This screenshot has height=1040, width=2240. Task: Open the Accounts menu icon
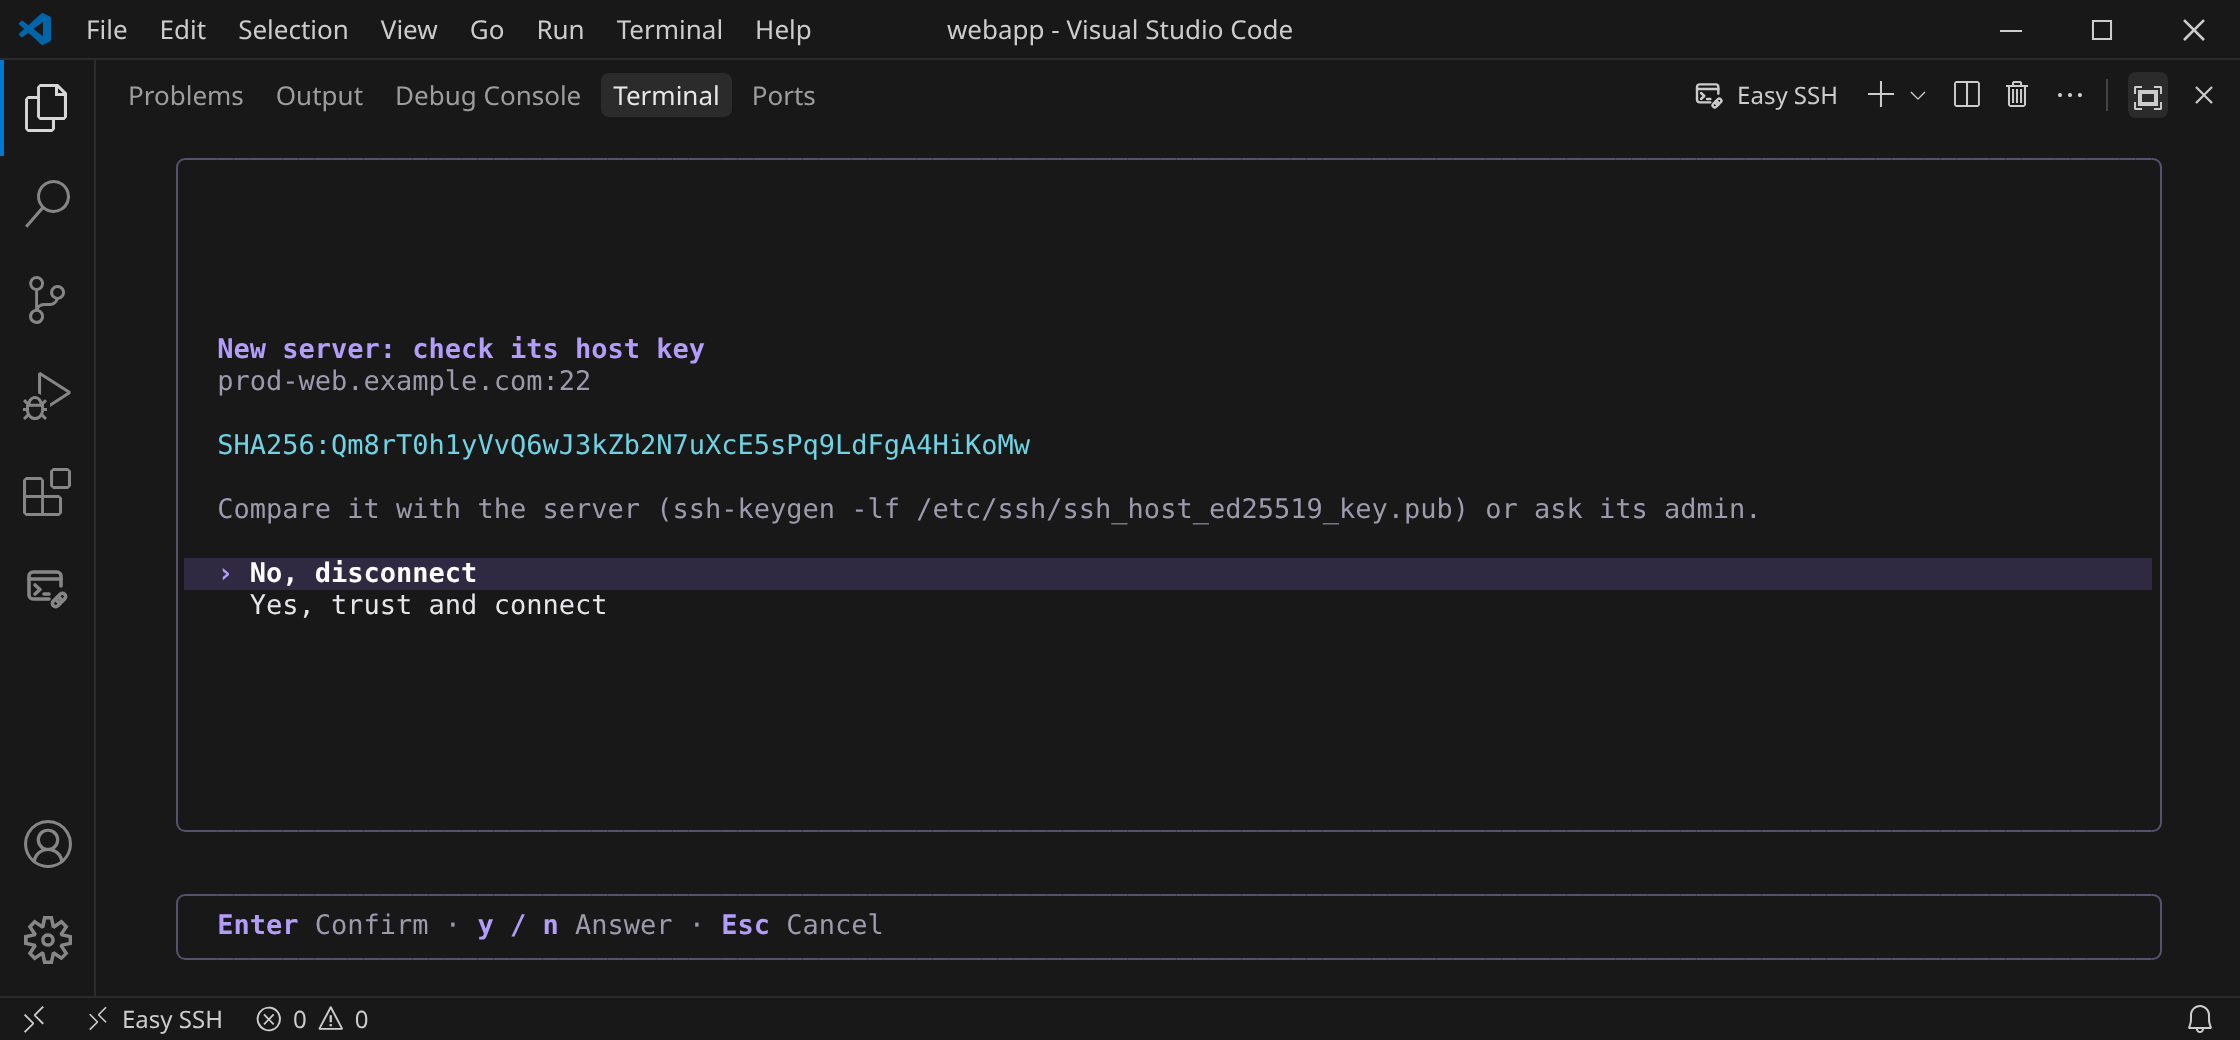47,844
